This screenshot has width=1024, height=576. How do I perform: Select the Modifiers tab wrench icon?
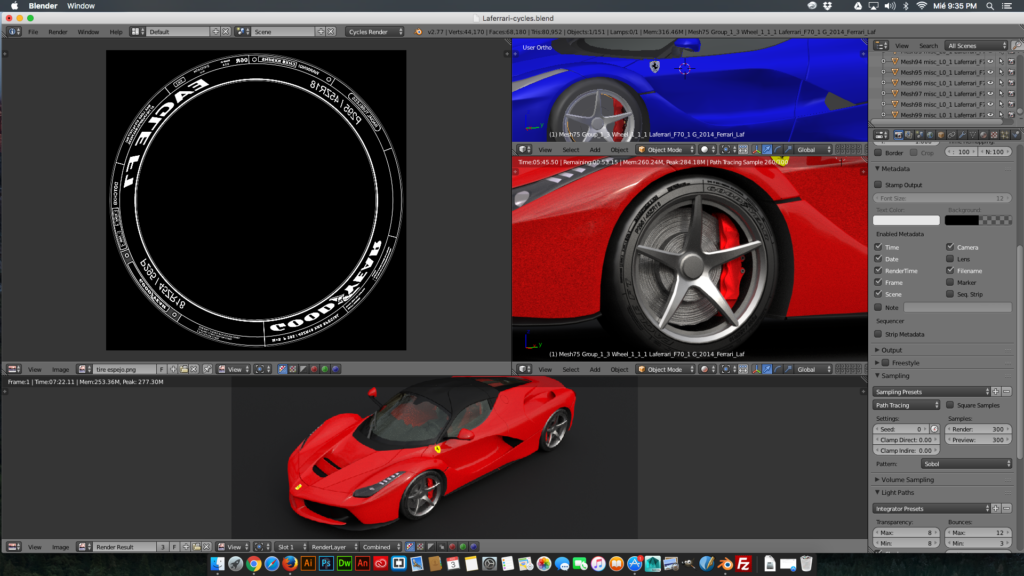[962, 134]
